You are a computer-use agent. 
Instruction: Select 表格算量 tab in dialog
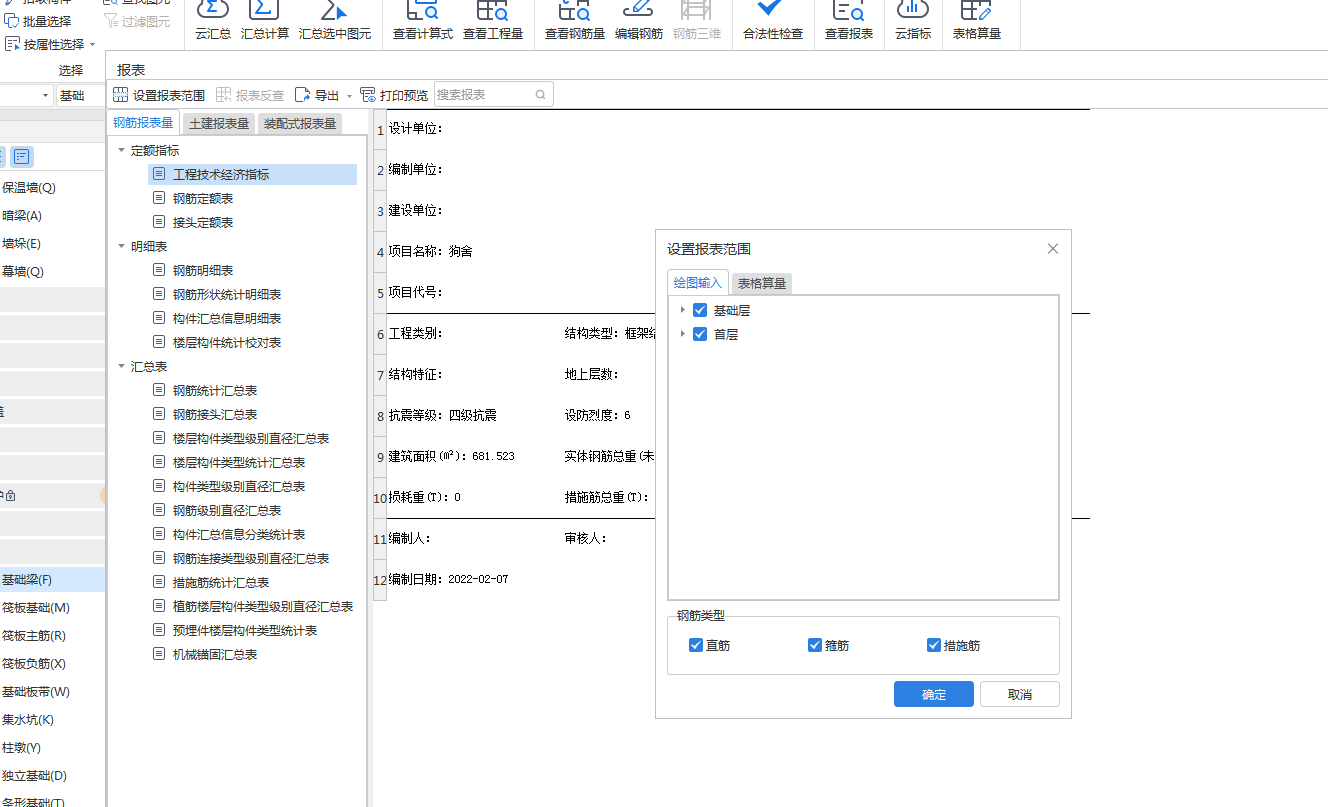point(762,284)
